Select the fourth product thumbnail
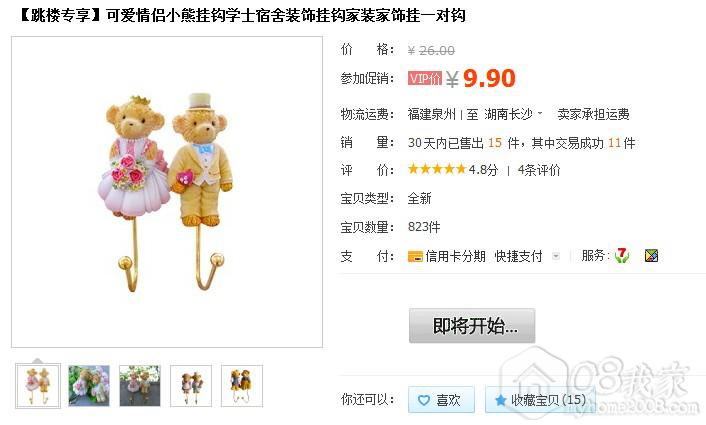The height and width of the screenshot is (425, 706). click(x=191, y=386)
